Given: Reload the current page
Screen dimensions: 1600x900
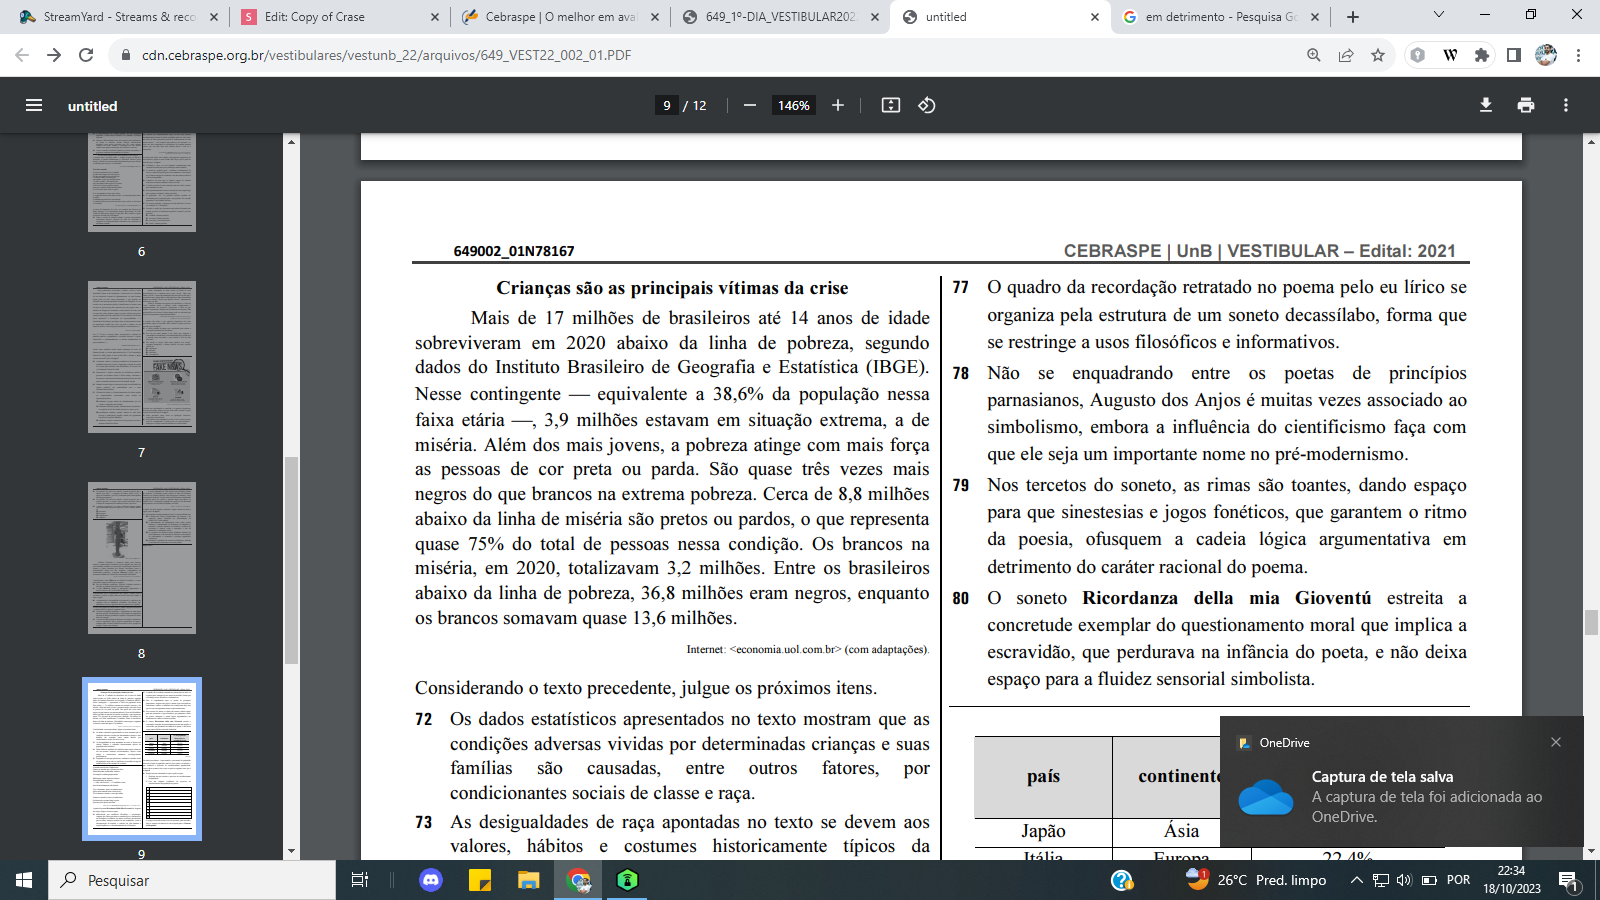Looking at the screenshot, I should [86, 55].
